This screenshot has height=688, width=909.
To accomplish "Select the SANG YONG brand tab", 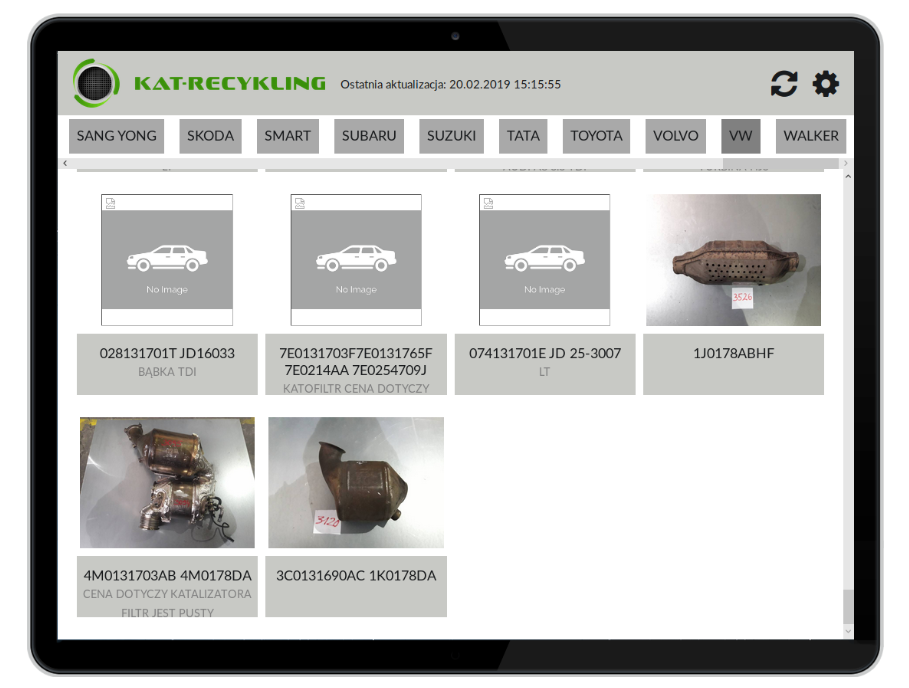I will (117, 136).
